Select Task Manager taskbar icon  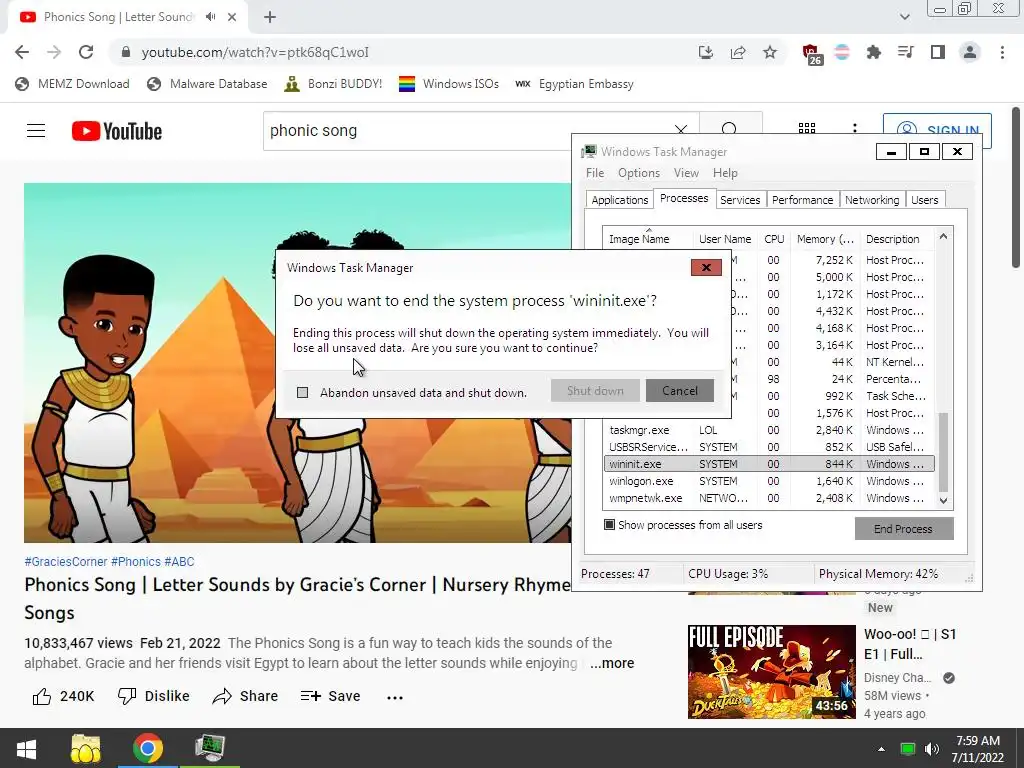(210, 748)
